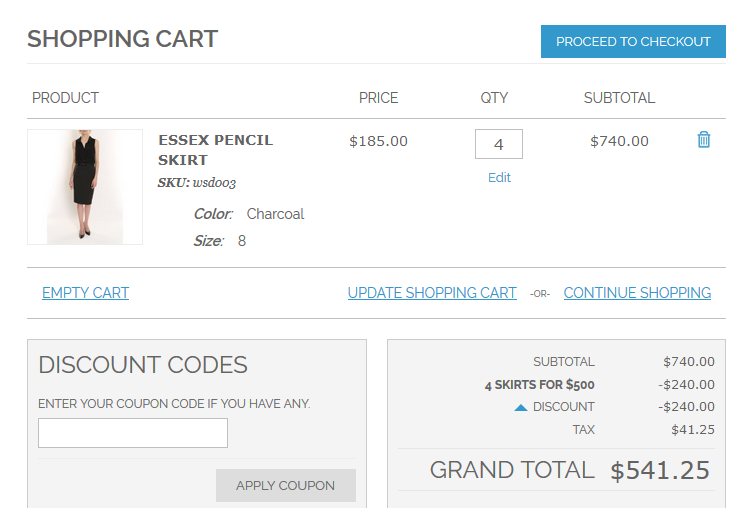The image size is (750, 508).
Task: Collapse the Discount breakdown triangle
Action: click(521, 407)
